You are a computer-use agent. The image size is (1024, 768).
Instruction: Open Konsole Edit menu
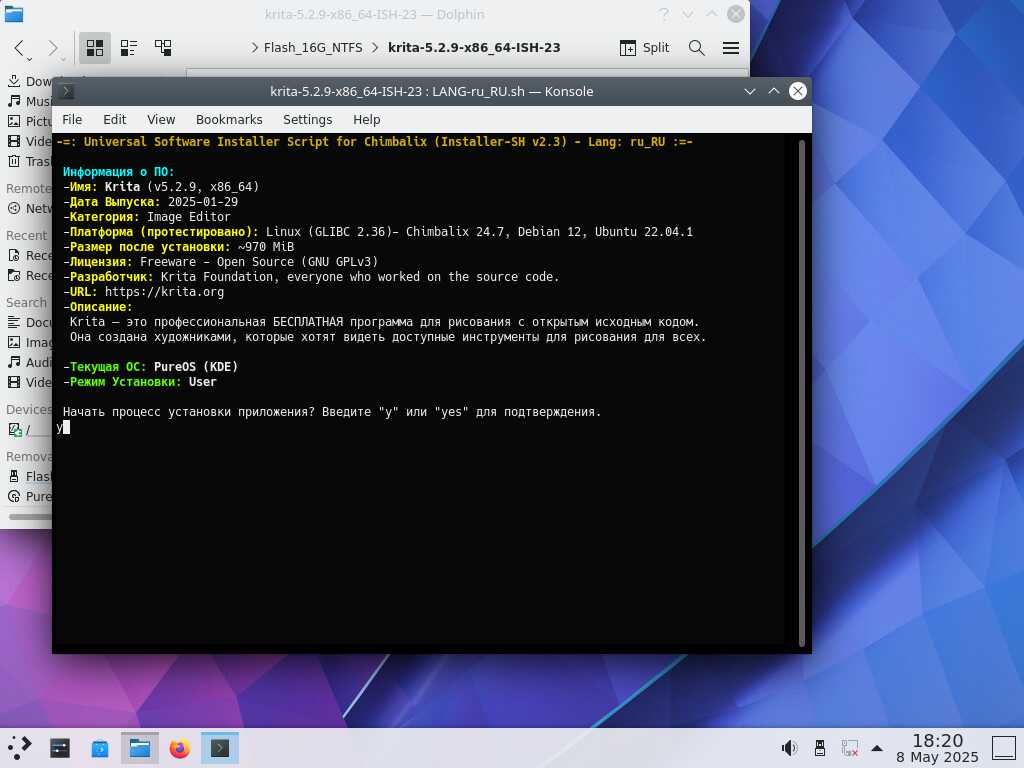point(114,120)
